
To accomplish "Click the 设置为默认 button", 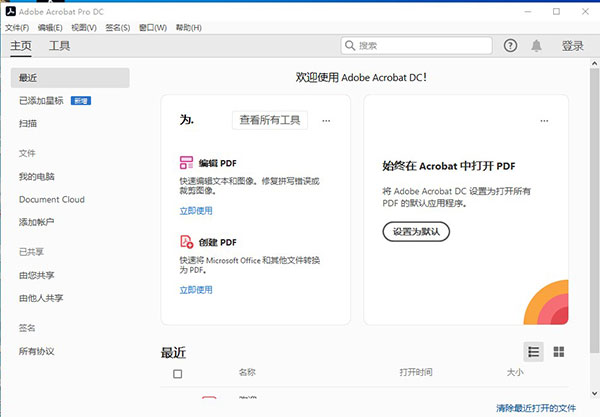I will pos(416,231).
